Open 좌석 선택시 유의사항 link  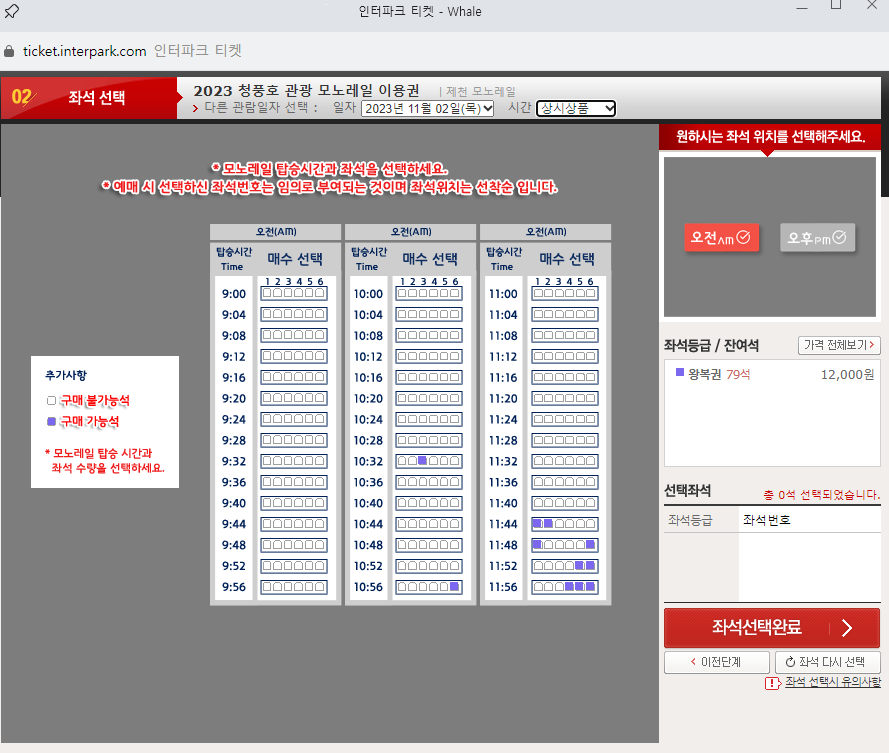click(x=833, y=682)
